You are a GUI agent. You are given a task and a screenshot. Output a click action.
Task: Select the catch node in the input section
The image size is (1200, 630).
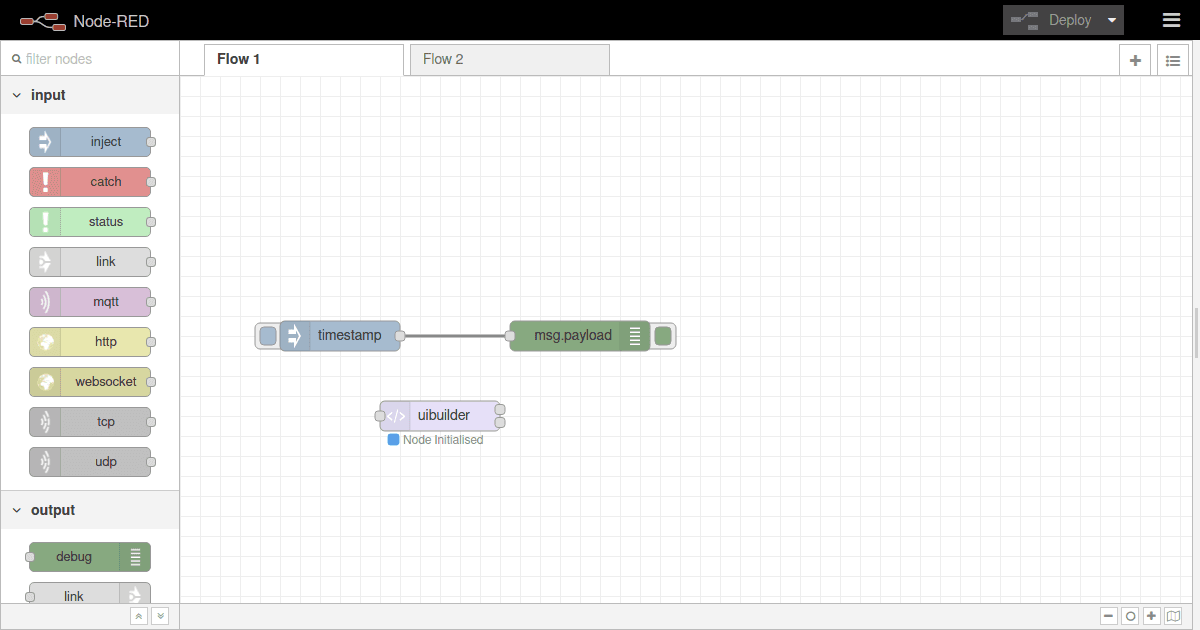(x=91, y=181)
